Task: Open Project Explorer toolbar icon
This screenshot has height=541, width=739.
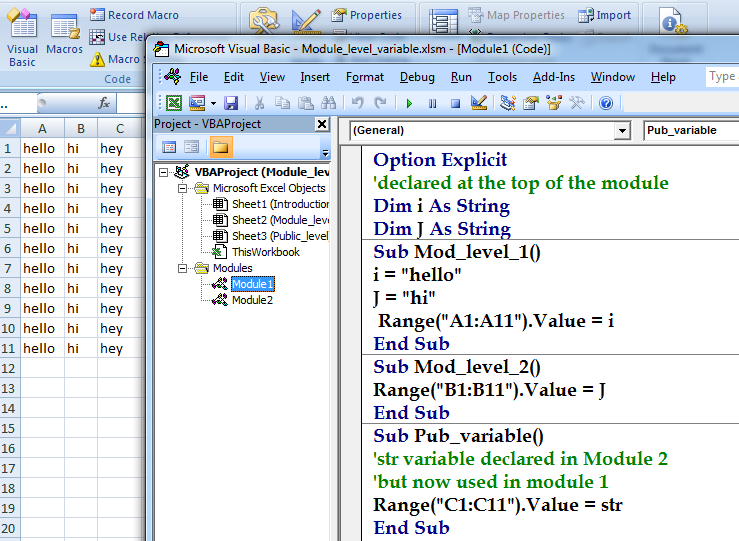Action: [x=508, y=103]
